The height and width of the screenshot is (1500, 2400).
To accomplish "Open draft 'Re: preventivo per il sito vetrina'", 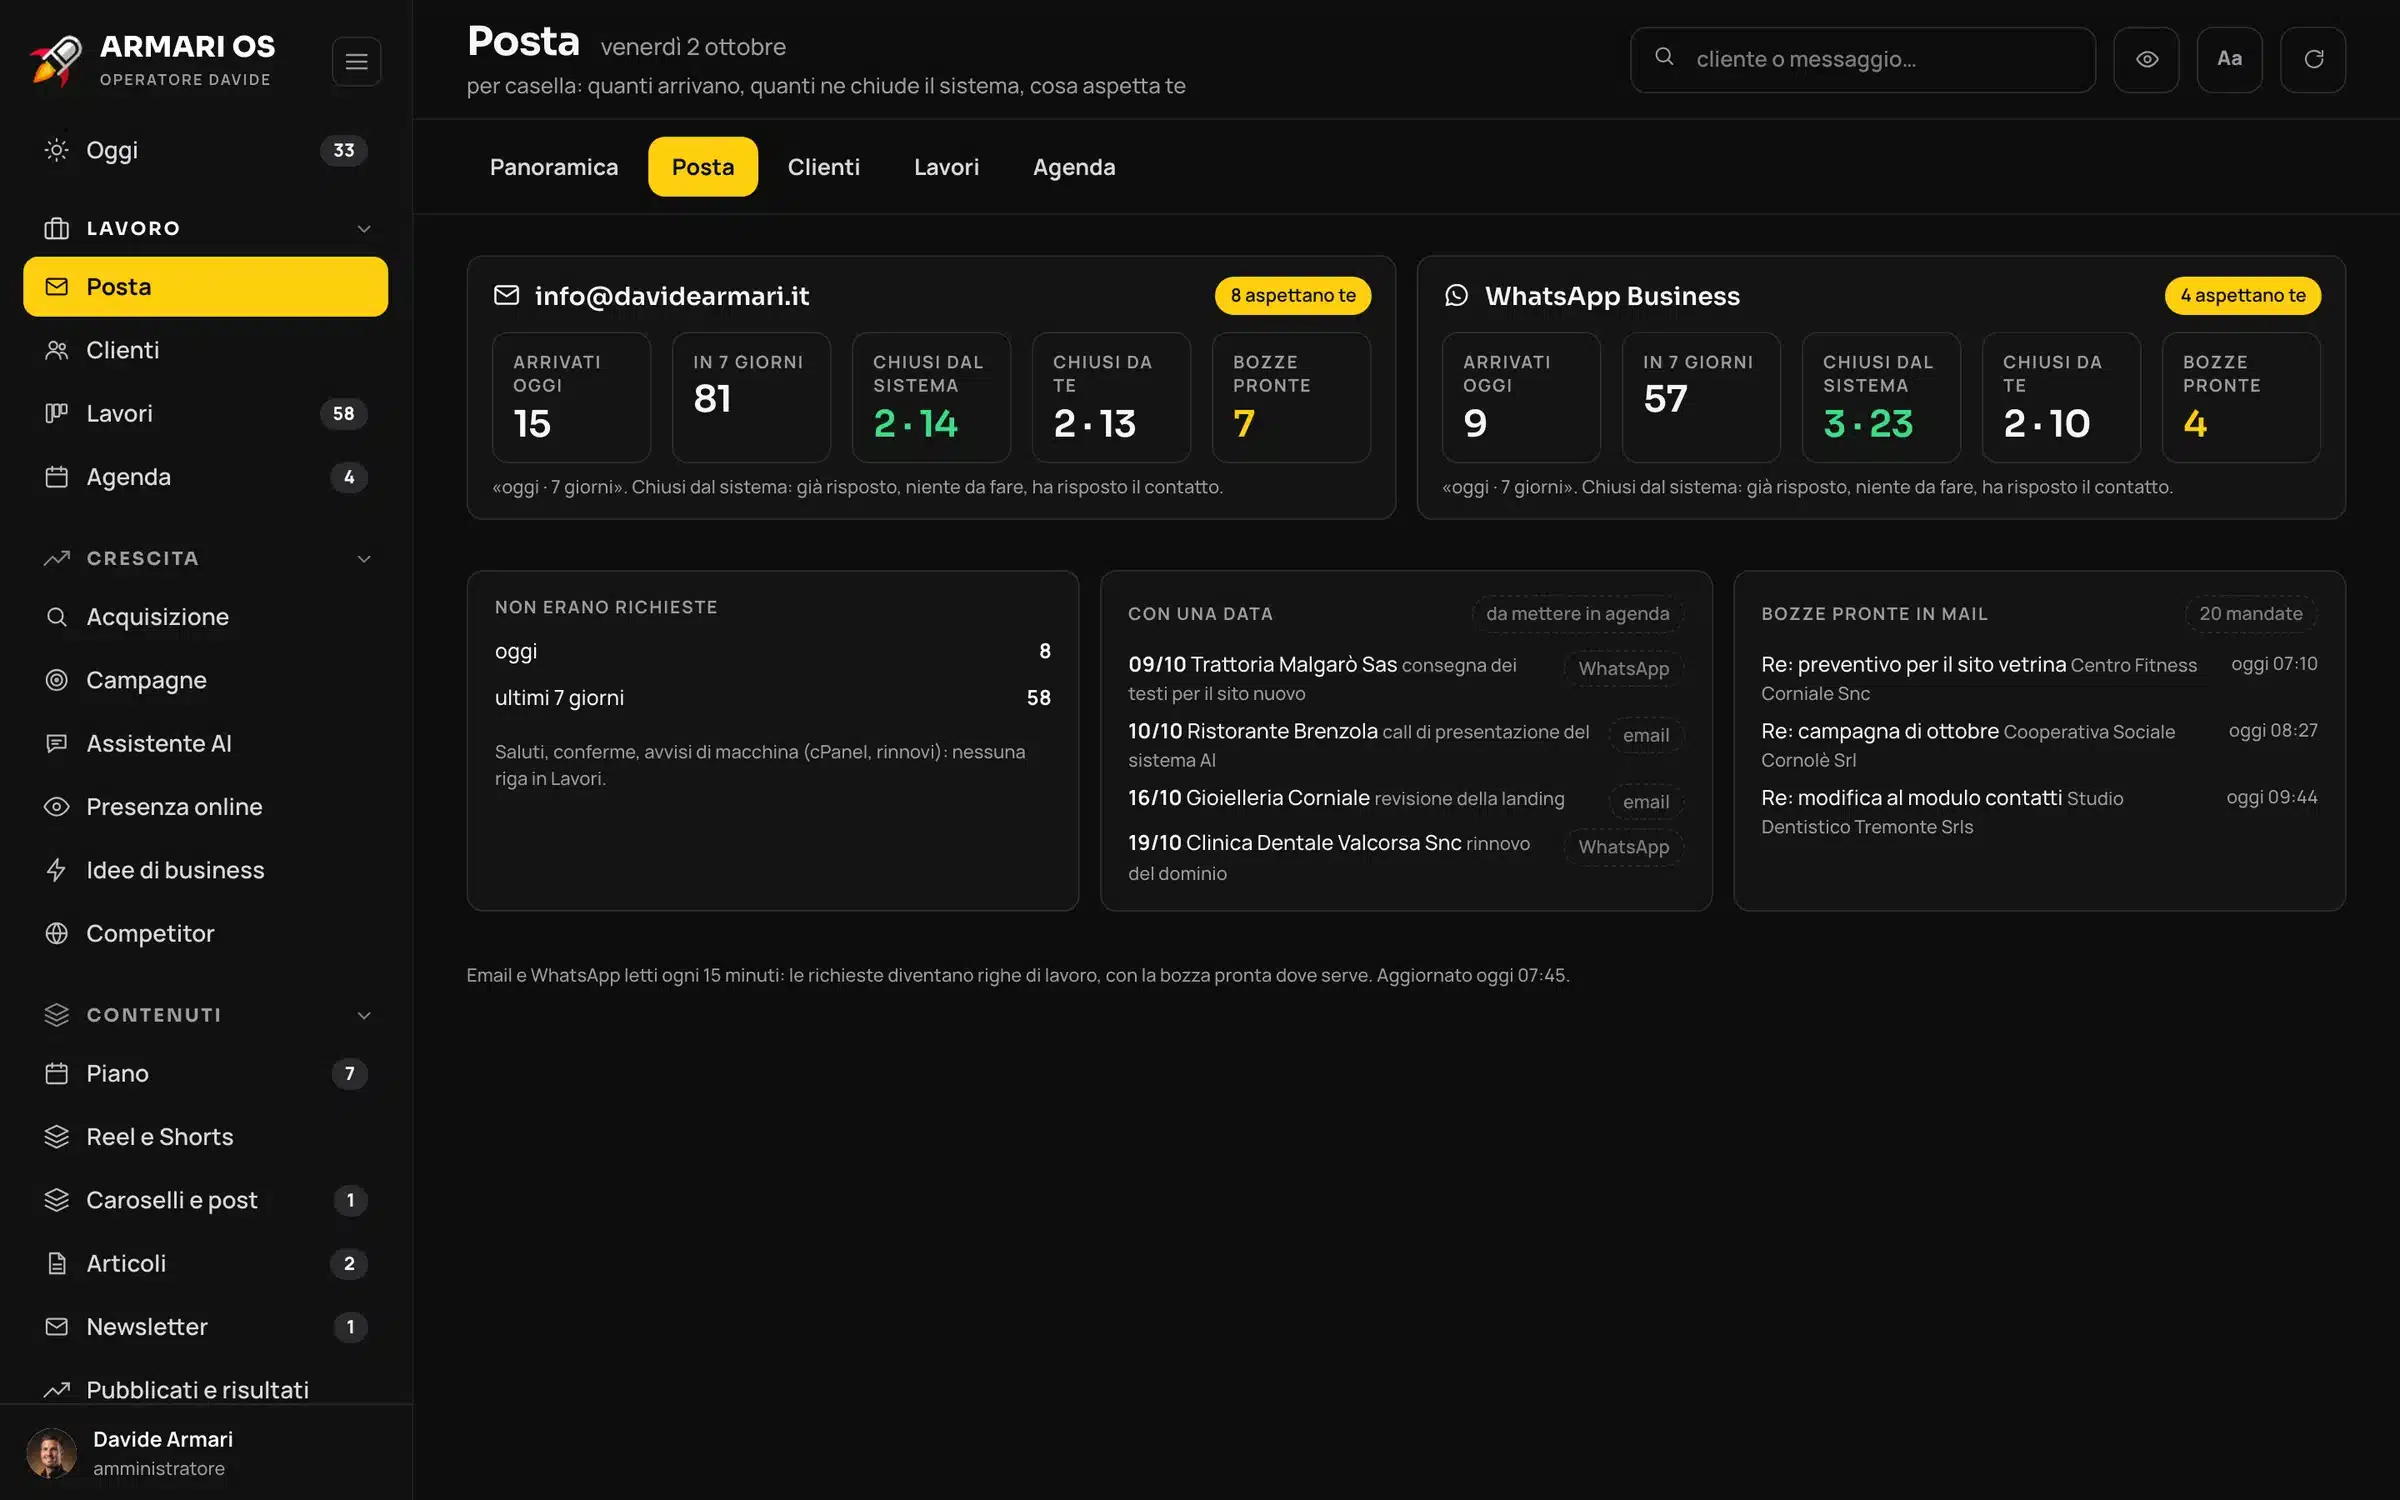I will click(x=2039, y=678).
